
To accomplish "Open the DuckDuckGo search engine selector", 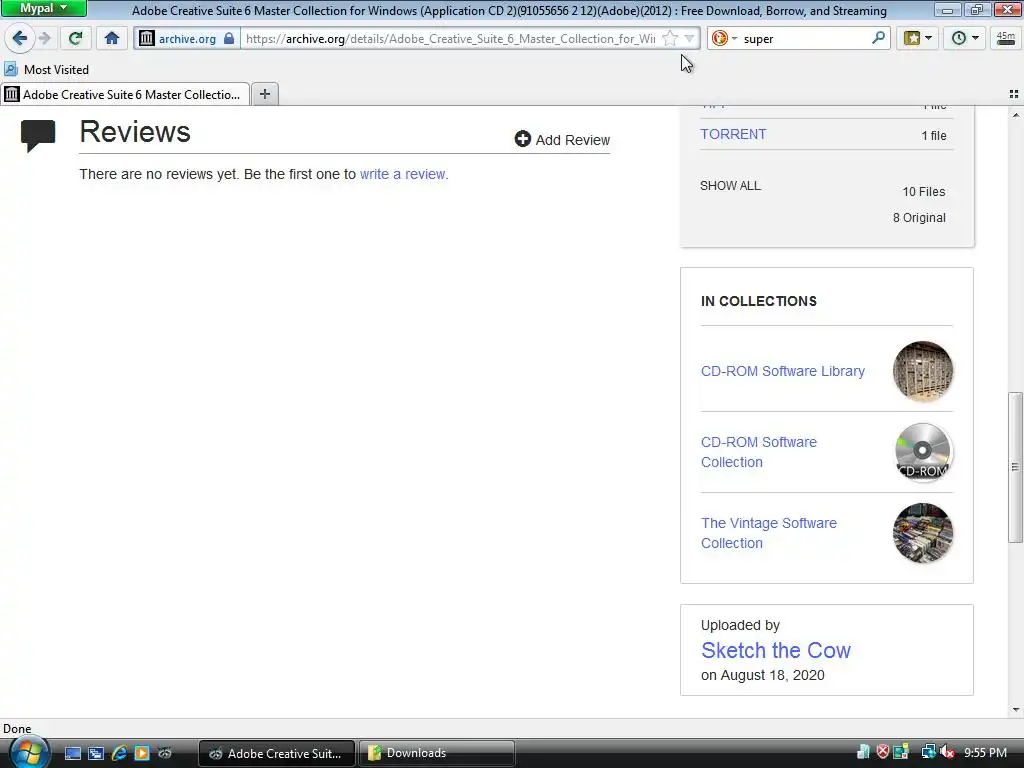I will [x=724, y=39].
